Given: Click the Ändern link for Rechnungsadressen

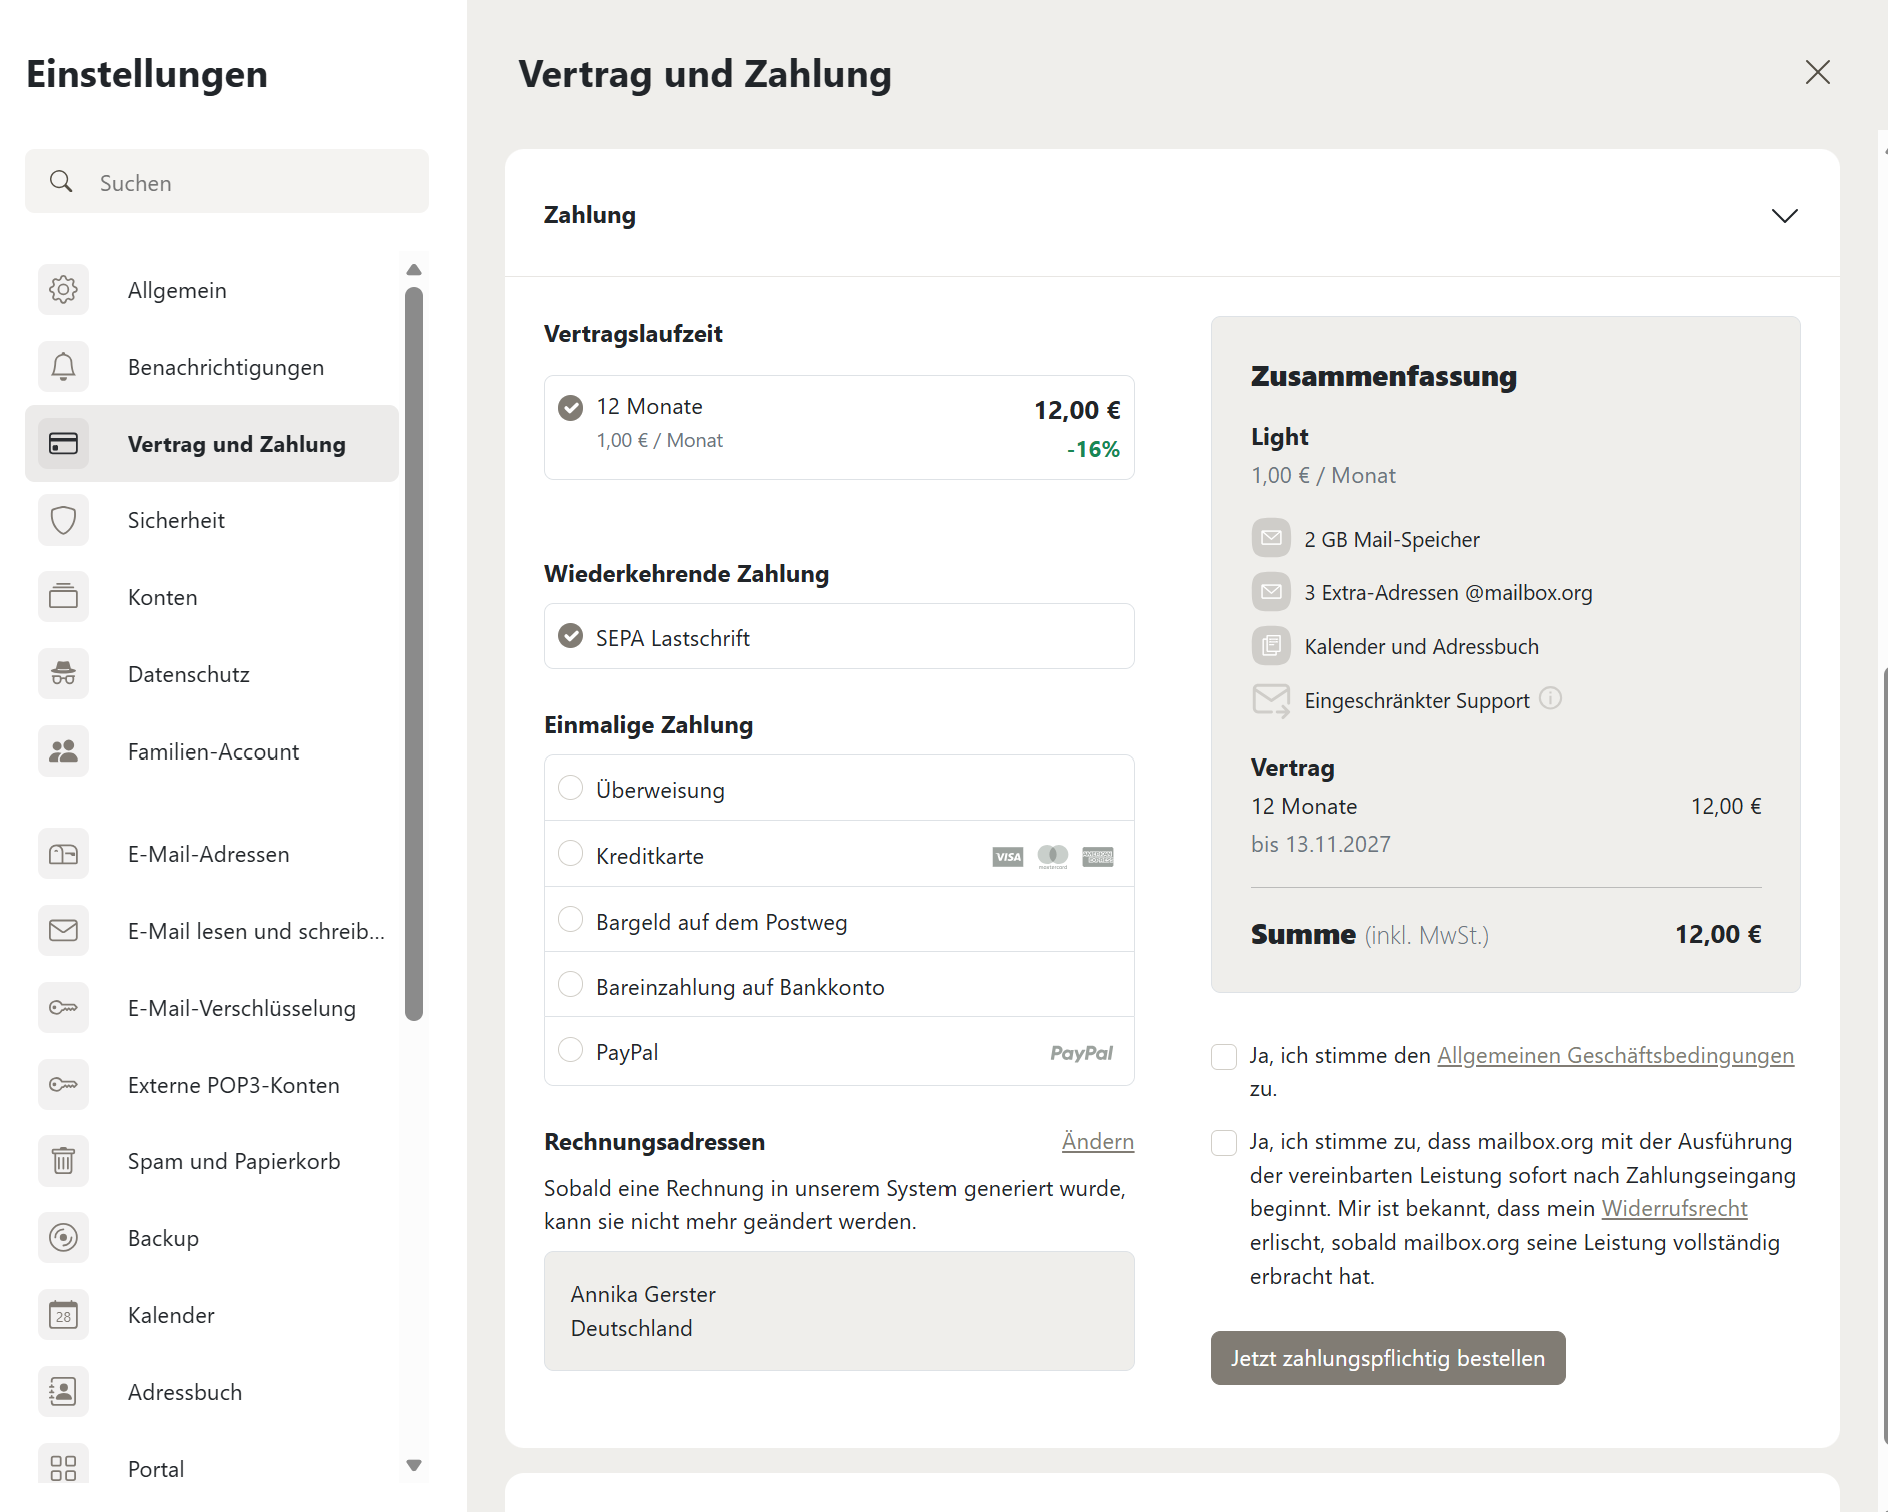Looking at the screenshot, I should tap(1097, 1142).
